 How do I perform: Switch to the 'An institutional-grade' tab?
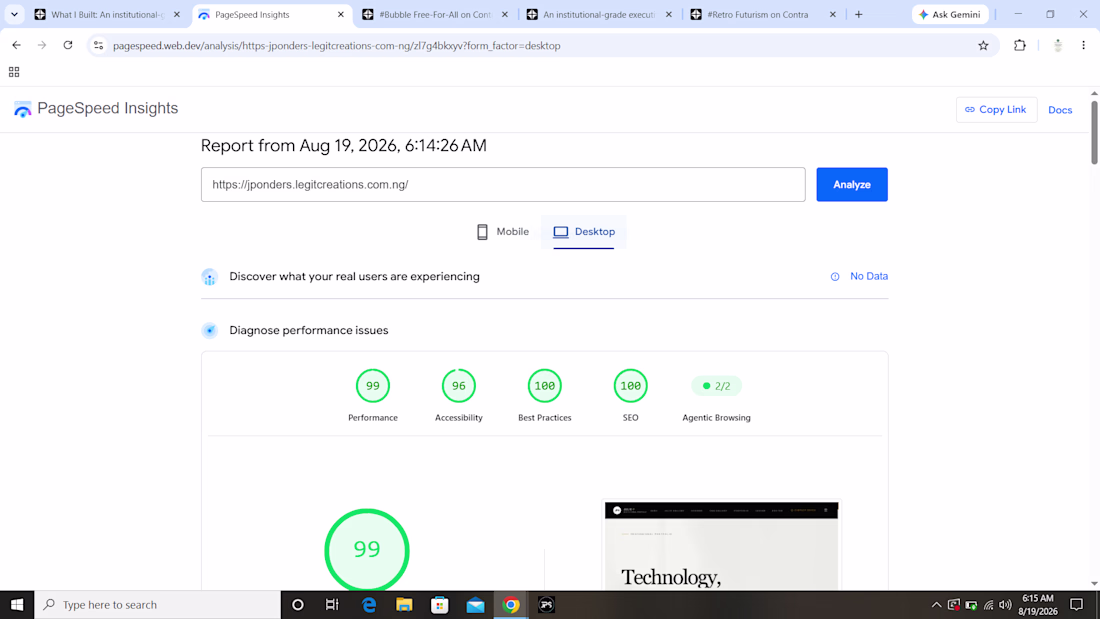(598, 14)
